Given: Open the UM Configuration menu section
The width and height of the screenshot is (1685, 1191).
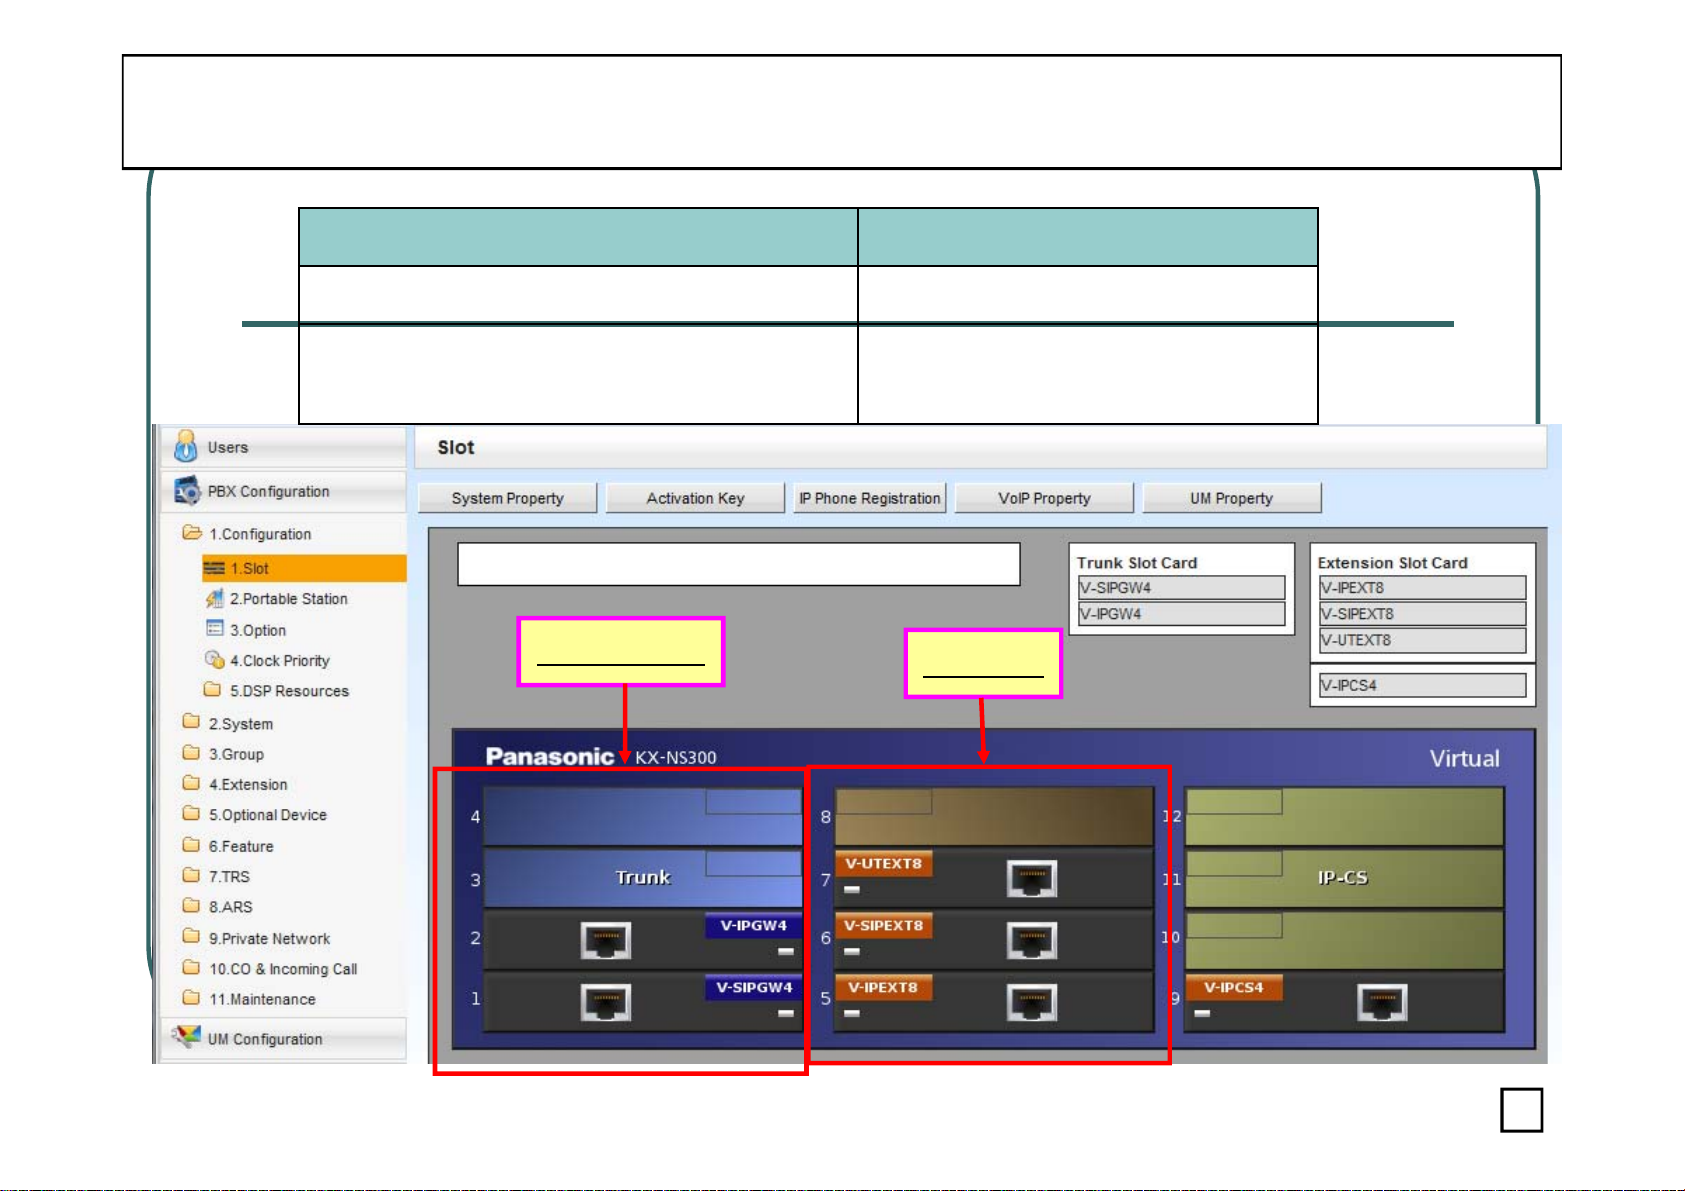Looking at the screenshot, I should pos(283,1039).
